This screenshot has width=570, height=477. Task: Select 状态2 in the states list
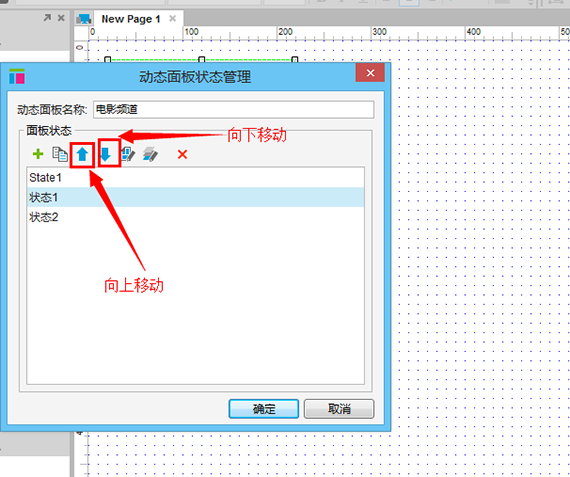click(196, 217)
